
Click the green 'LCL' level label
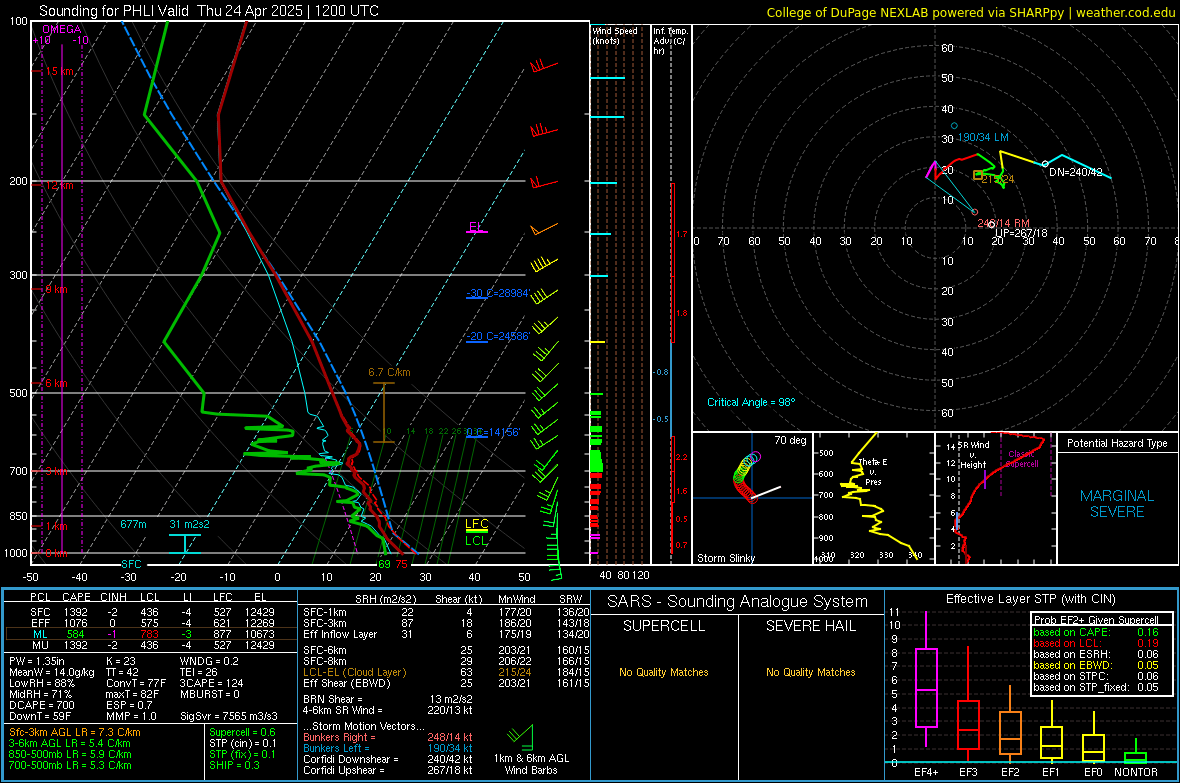(476, 541)
